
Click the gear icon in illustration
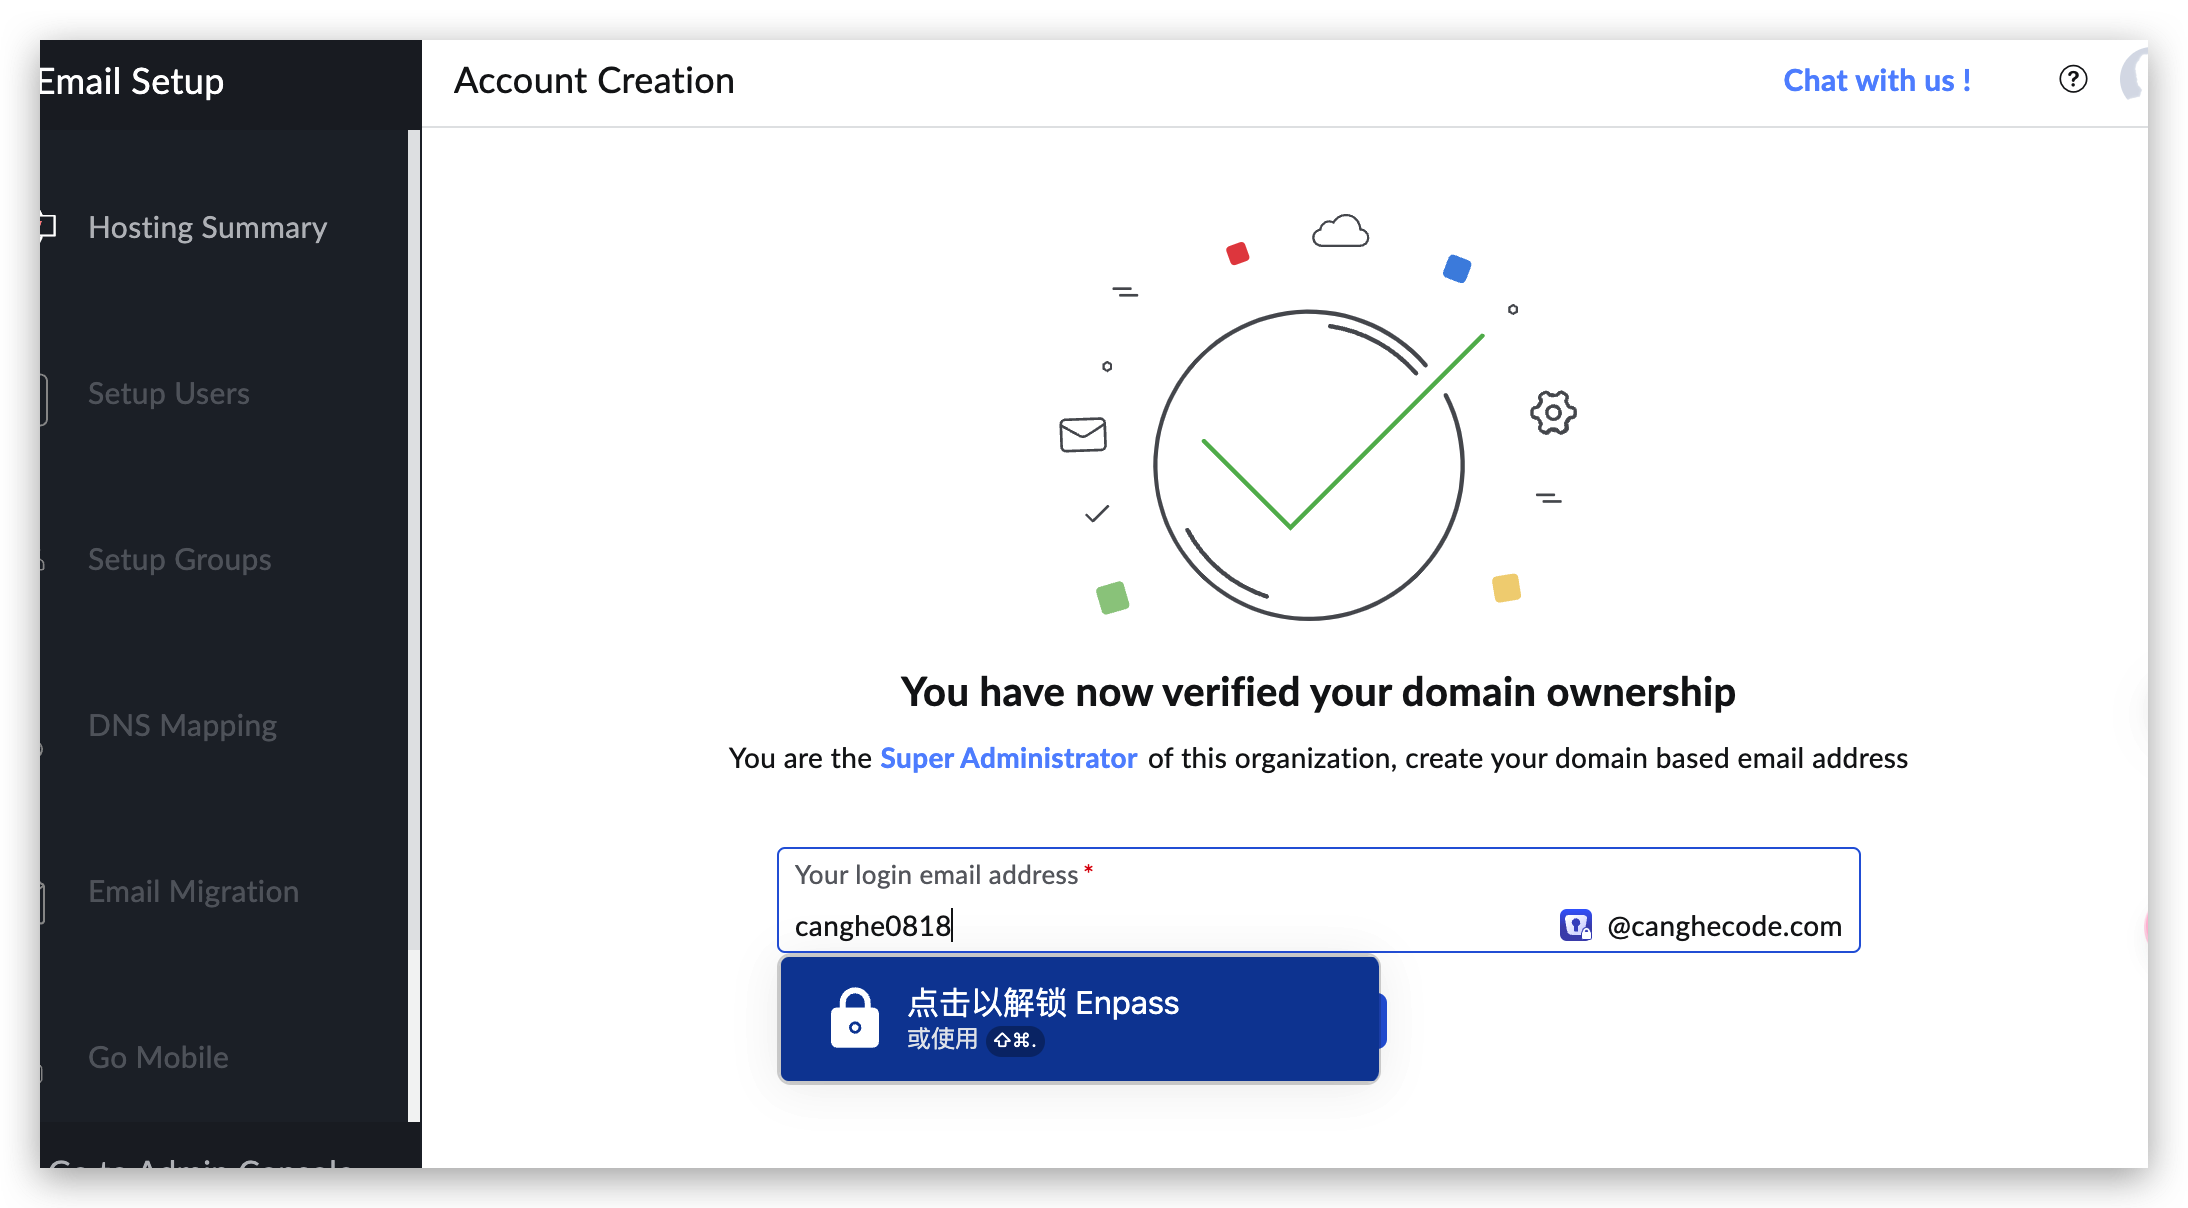[x=1553, y=412]
